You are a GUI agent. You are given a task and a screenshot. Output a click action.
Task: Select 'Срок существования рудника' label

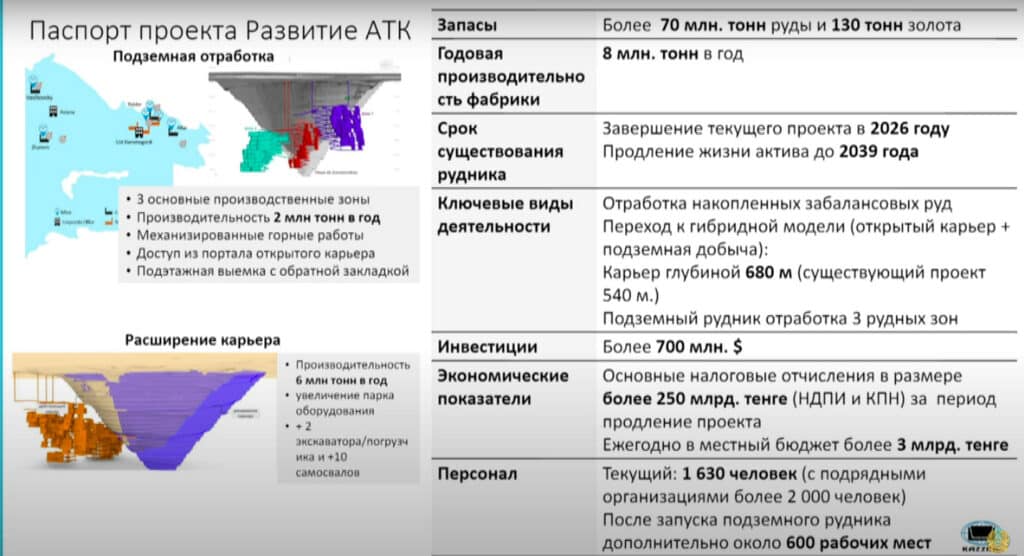click(500, 152)
